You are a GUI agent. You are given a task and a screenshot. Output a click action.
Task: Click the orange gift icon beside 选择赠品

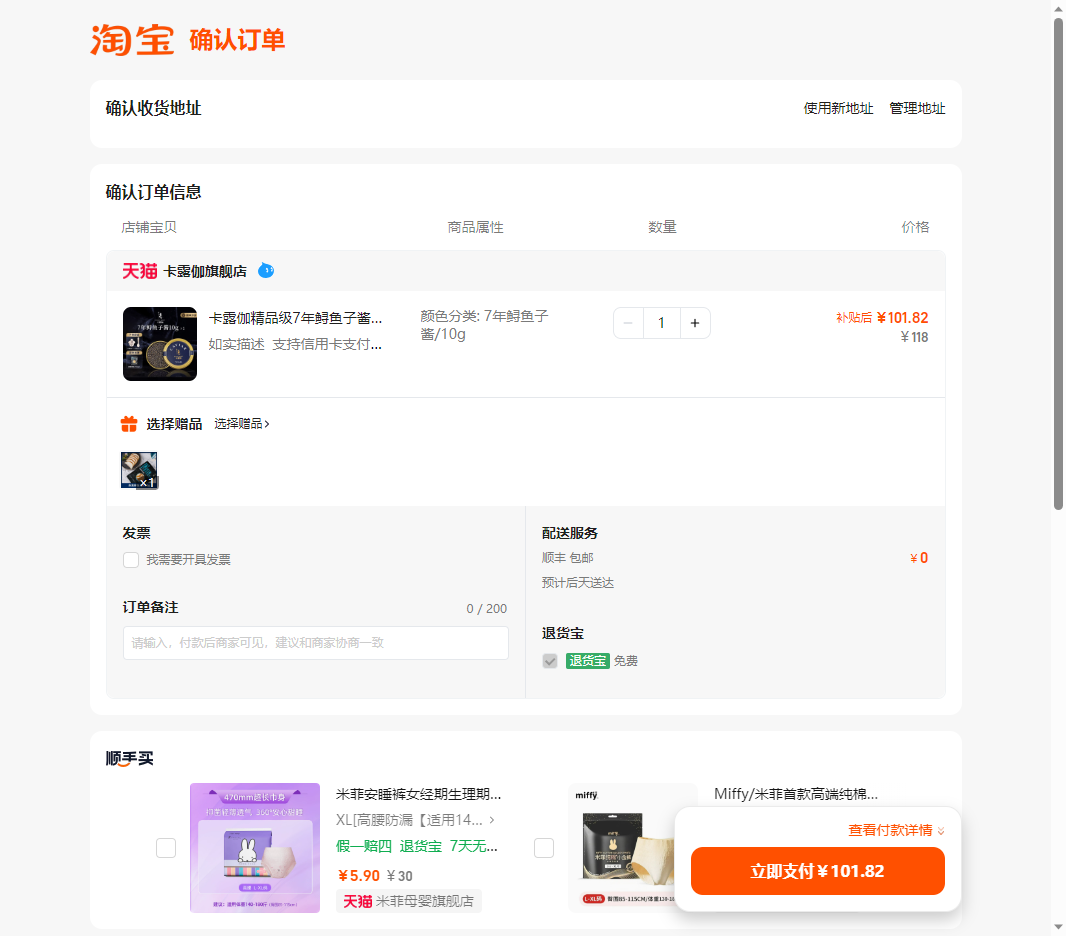[x=129, y=424]
